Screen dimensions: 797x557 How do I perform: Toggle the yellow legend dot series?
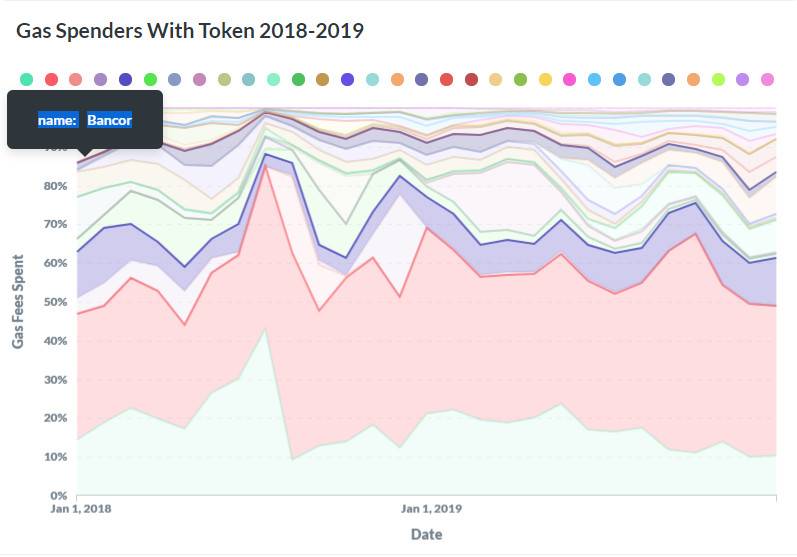coord(545,79)
